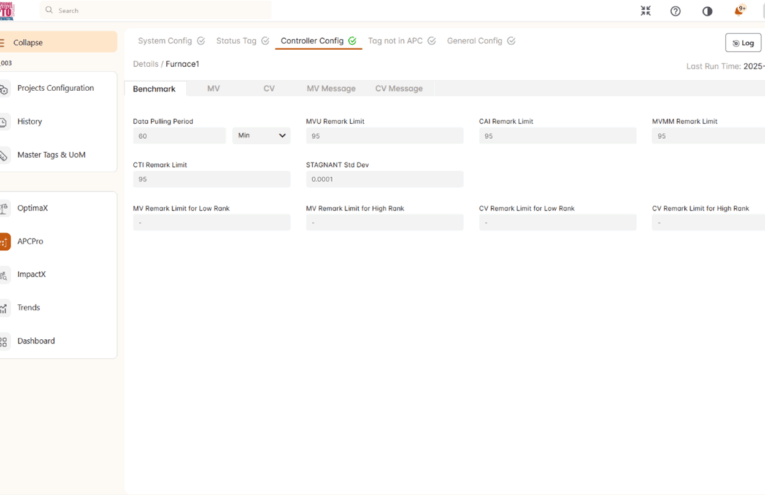Click the History clock icon
The image size is (765, 495).
click(3, 122)
